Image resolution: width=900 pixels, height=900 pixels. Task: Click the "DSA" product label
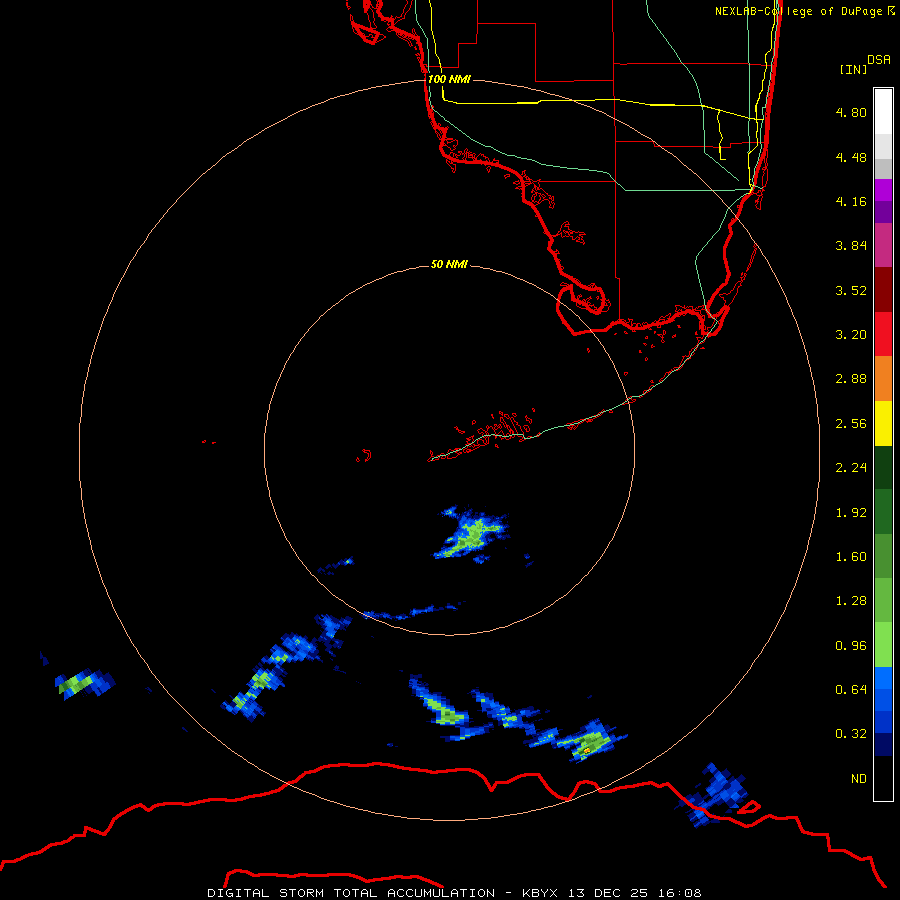(x=879, y=60)
